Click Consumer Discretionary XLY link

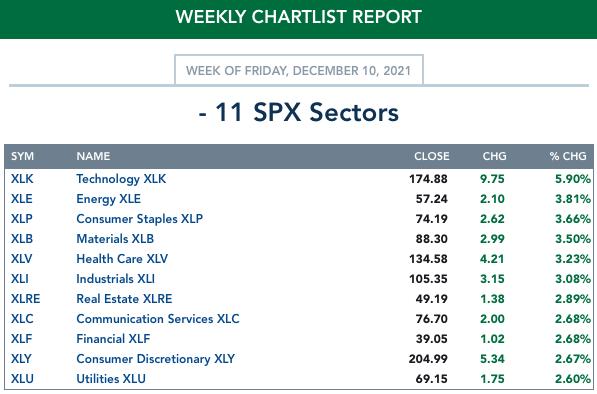155,359
